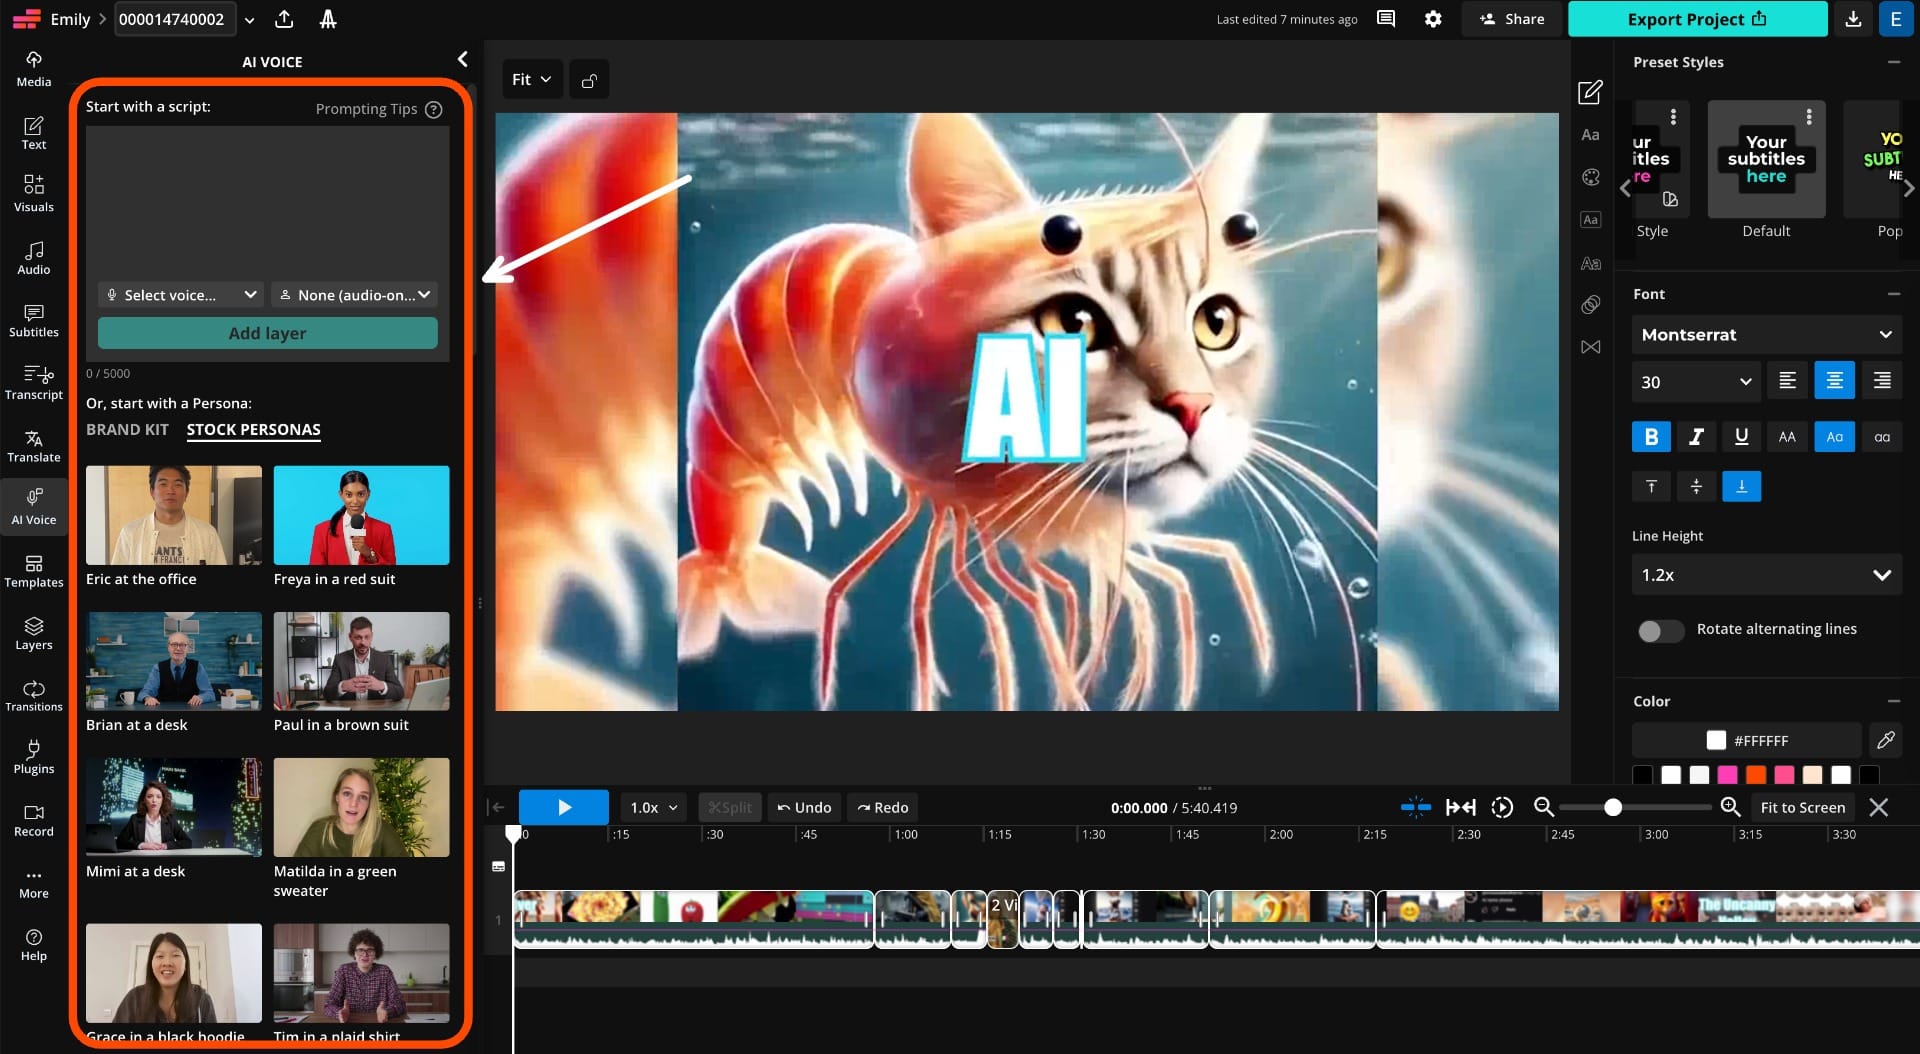Toggle bold text formatting
Viewport: 1920px width, 1054px height.
(x=1651, y=437)
